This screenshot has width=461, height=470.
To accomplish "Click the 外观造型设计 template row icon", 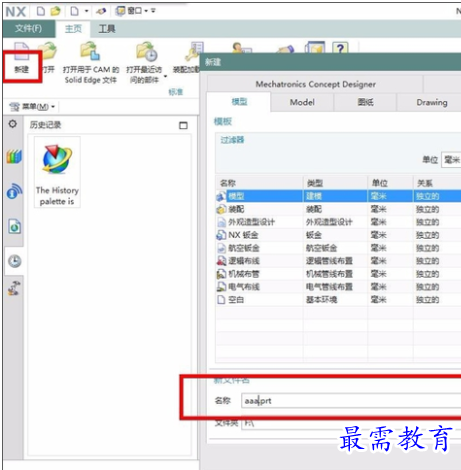I will [x=221, y=222].
